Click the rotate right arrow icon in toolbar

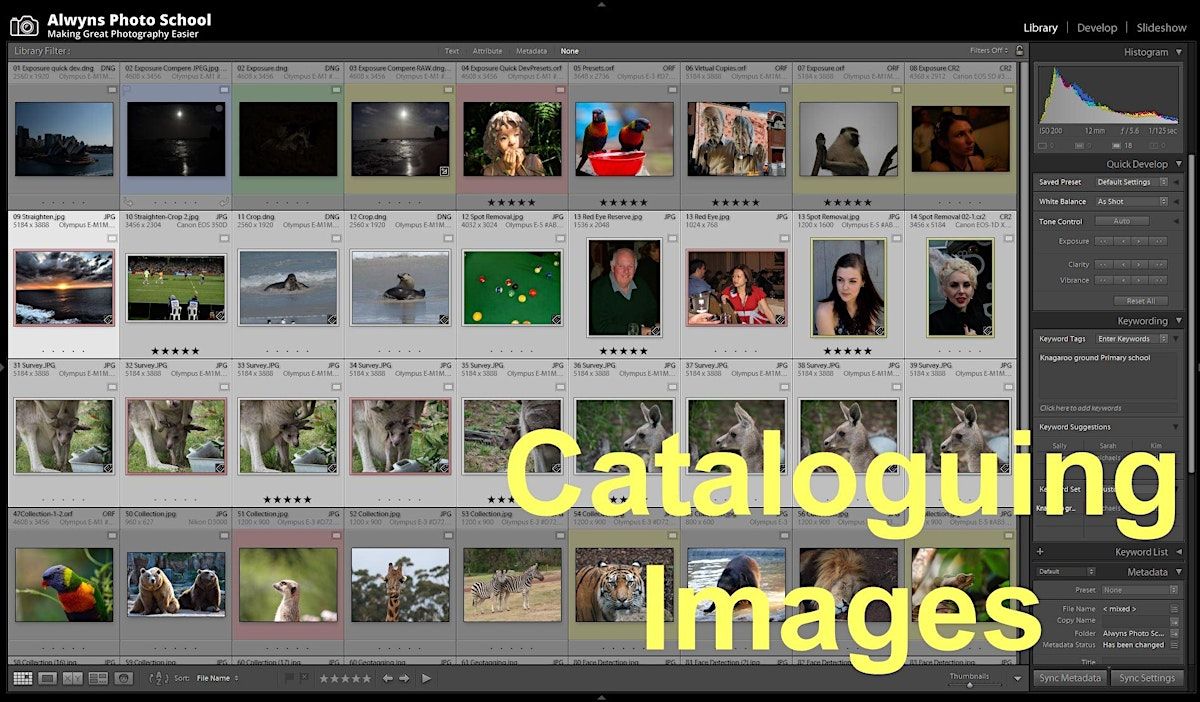[x=404, y=678]
